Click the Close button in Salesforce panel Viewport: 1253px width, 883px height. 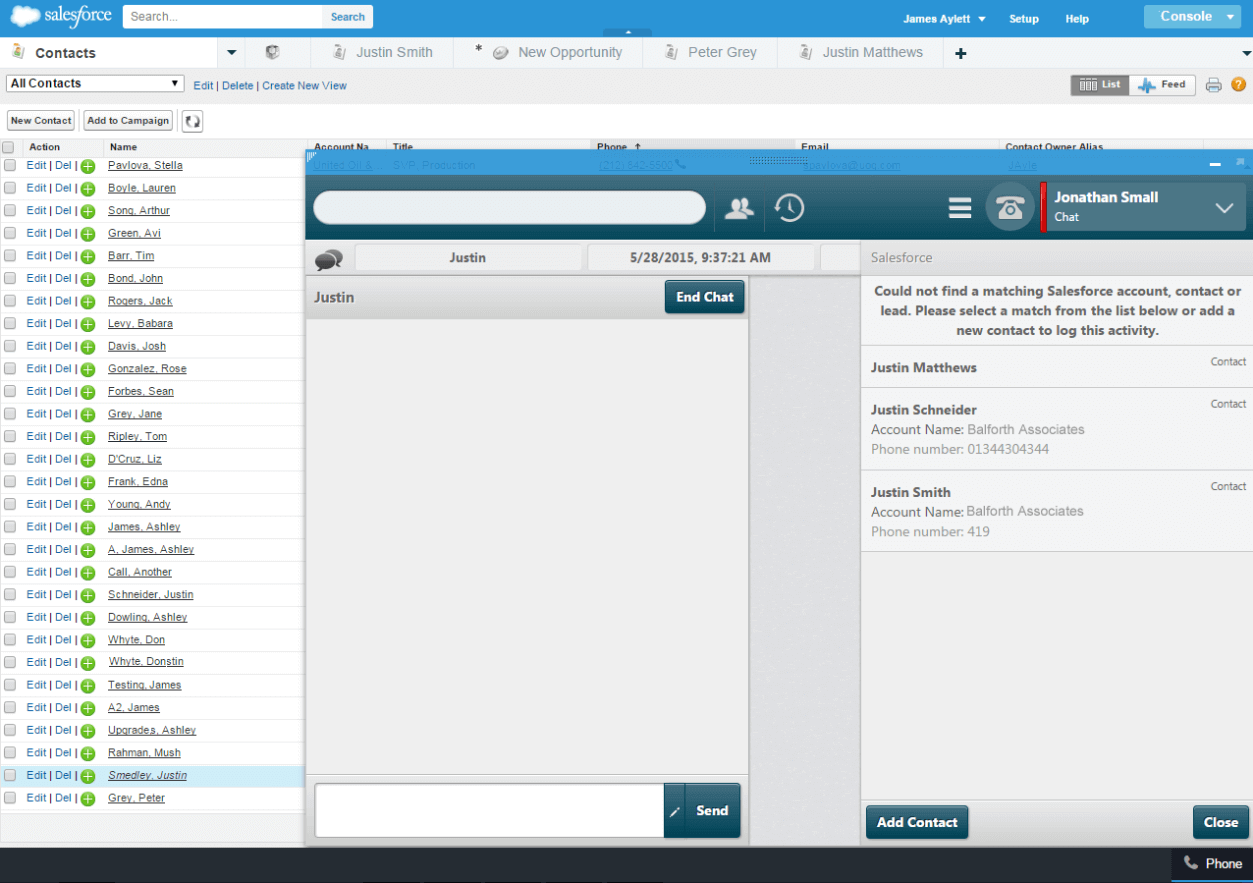(1221, 822)
